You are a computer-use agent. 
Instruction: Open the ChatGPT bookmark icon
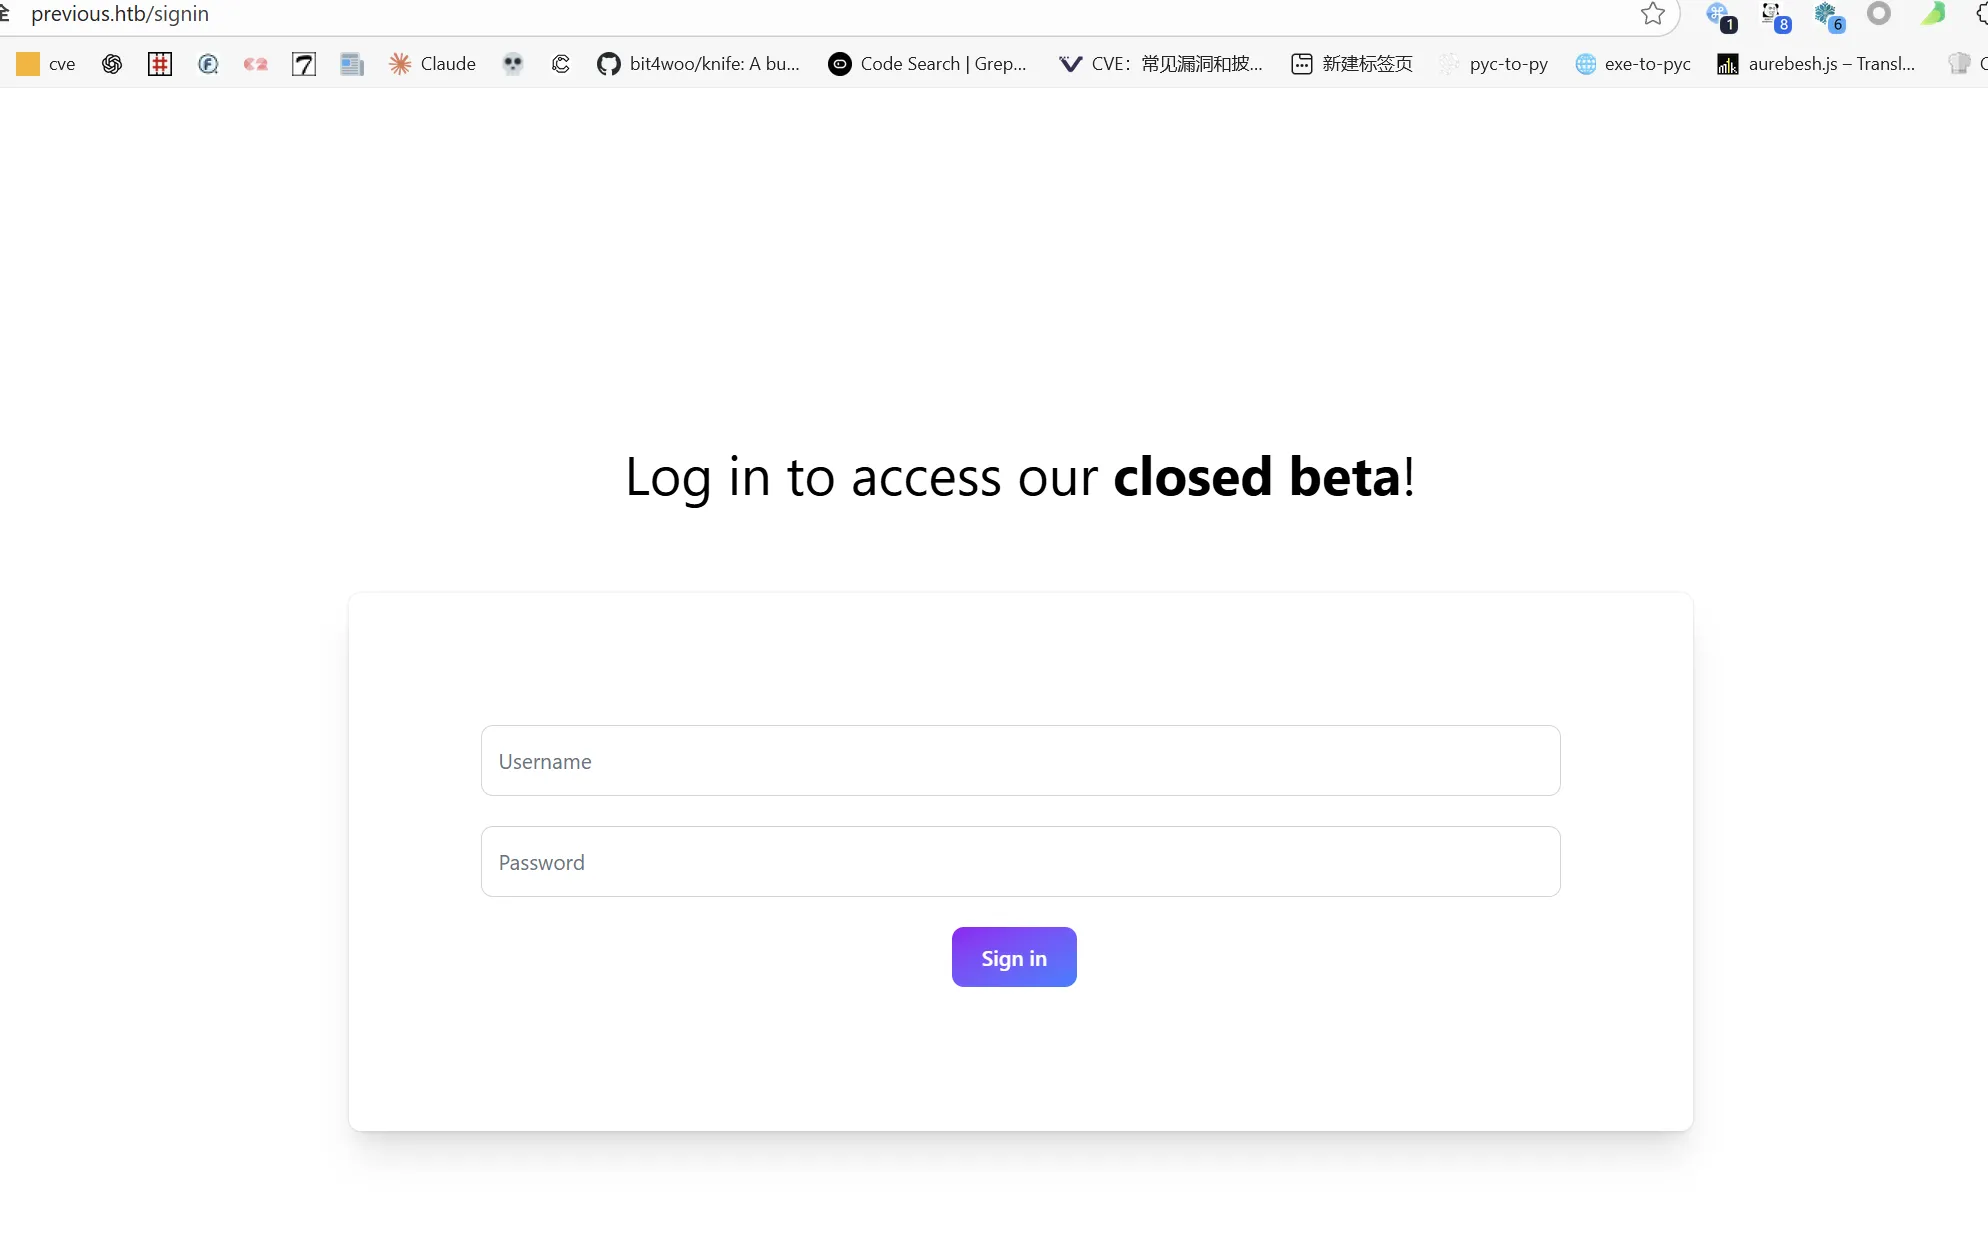pos(112,64)
